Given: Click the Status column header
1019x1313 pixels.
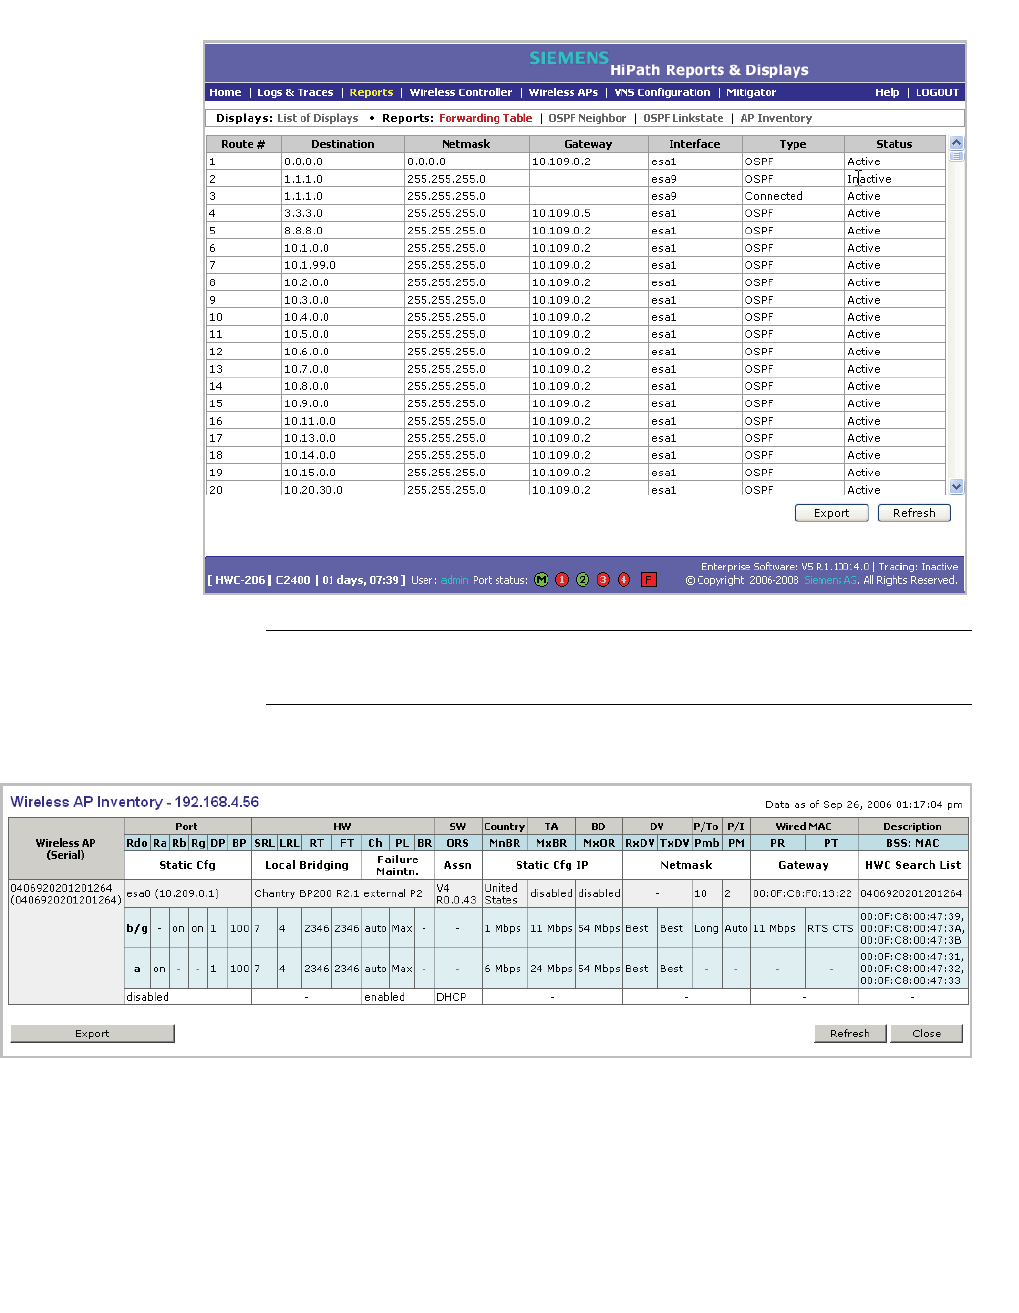Looking at the screenshot, I should 894,144.
